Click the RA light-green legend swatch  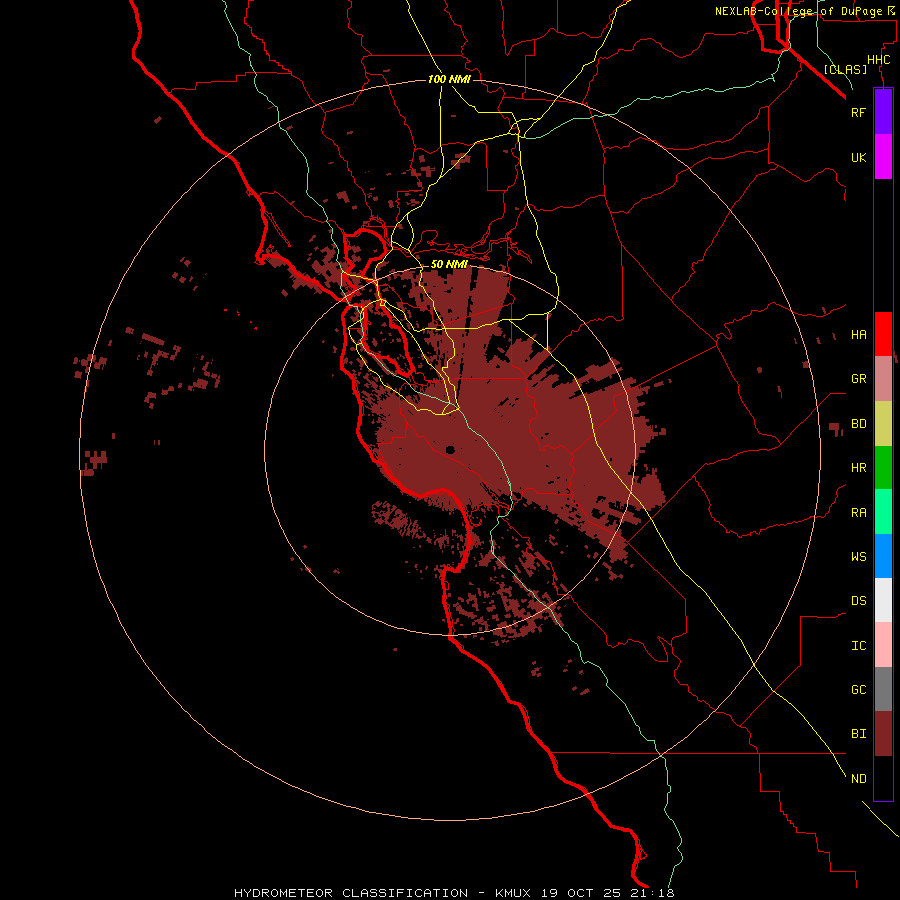point(883,512)
